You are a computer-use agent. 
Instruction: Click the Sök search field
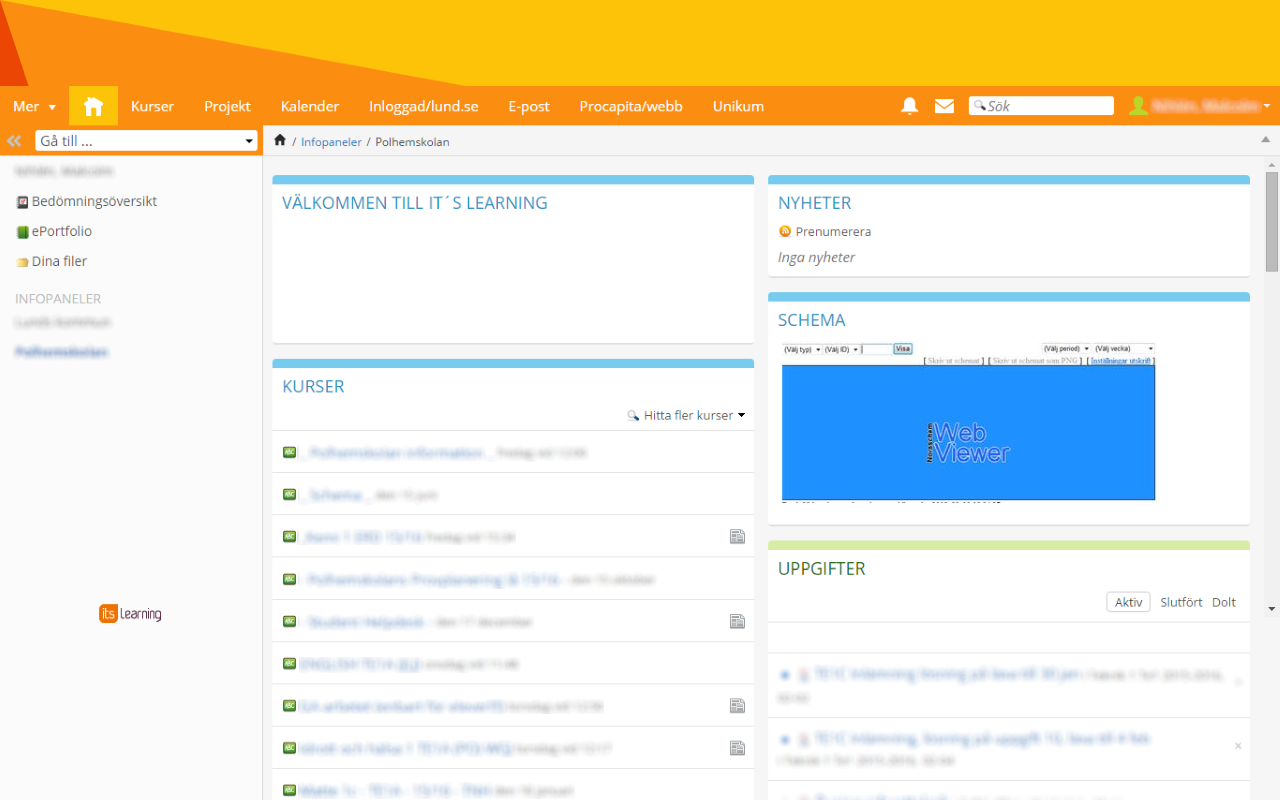click(1041, 106)
